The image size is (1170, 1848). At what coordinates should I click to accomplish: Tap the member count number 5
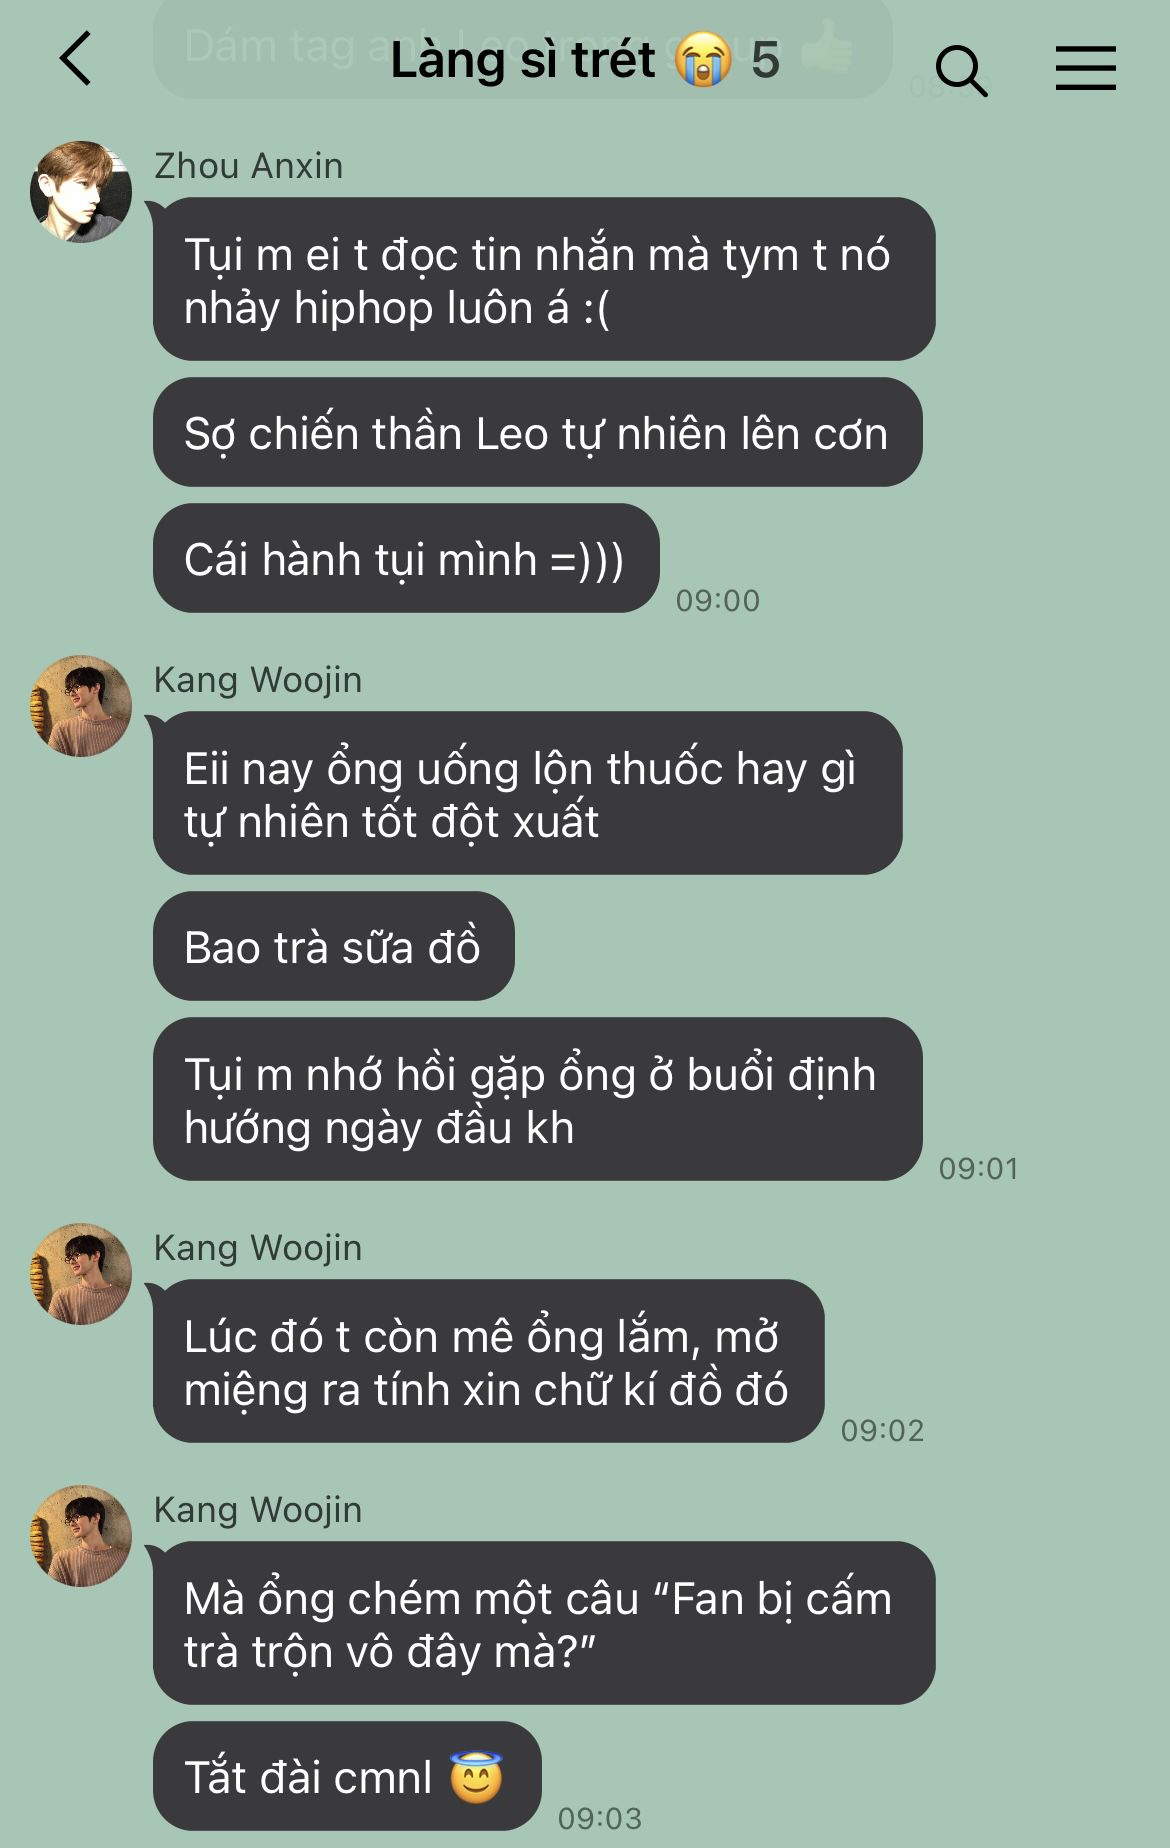pos(765,60)
